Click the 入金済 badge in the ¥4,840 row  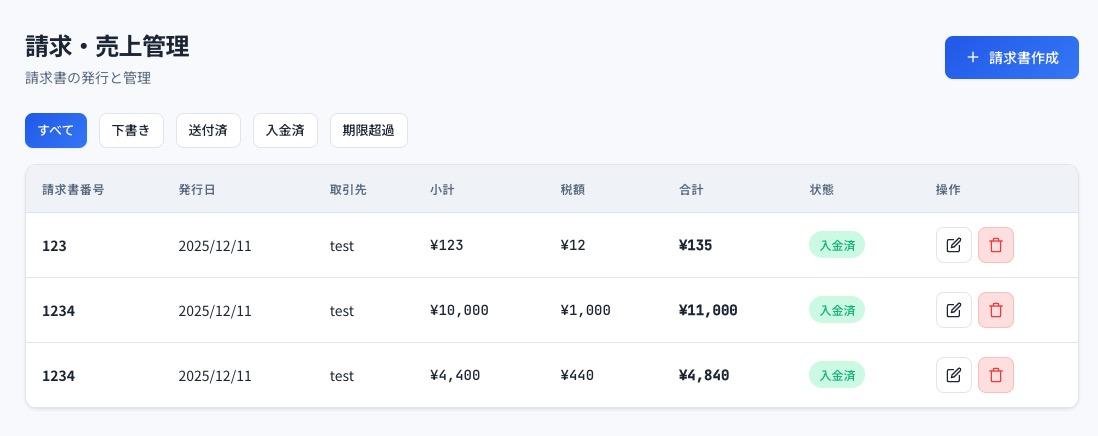click(x=836, y=375)
